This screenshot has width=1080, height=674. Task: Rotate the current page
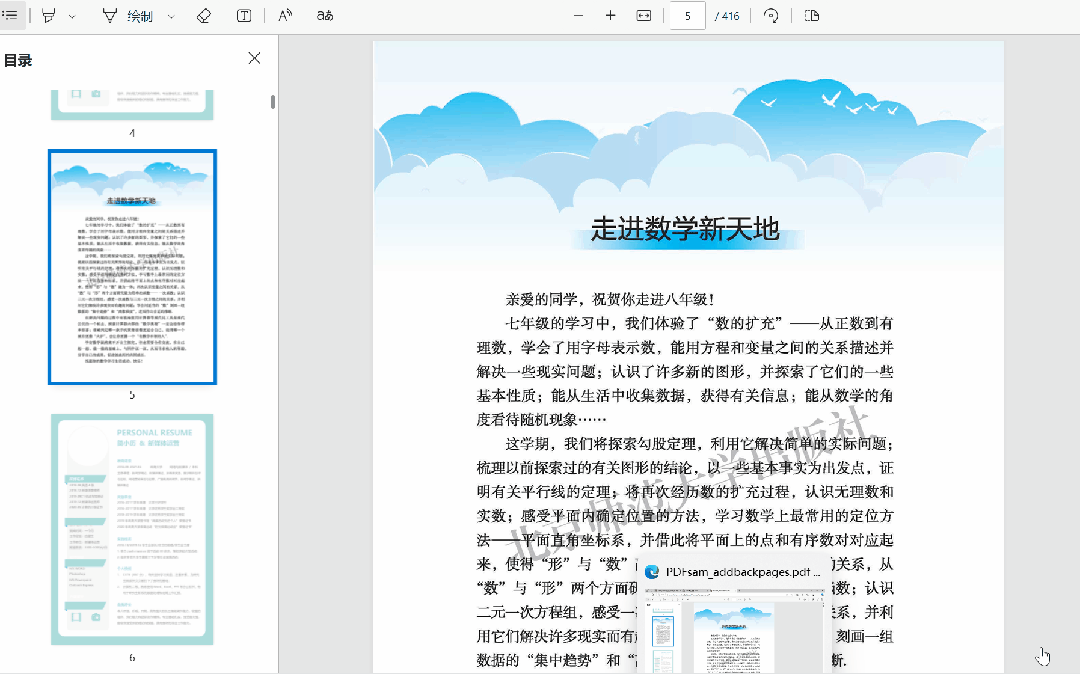[770, 15]
